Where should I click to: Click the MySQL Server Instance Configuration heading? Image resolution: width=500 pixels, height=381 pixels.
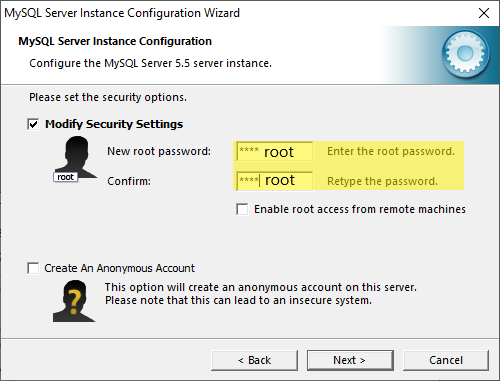pos(115,41)
